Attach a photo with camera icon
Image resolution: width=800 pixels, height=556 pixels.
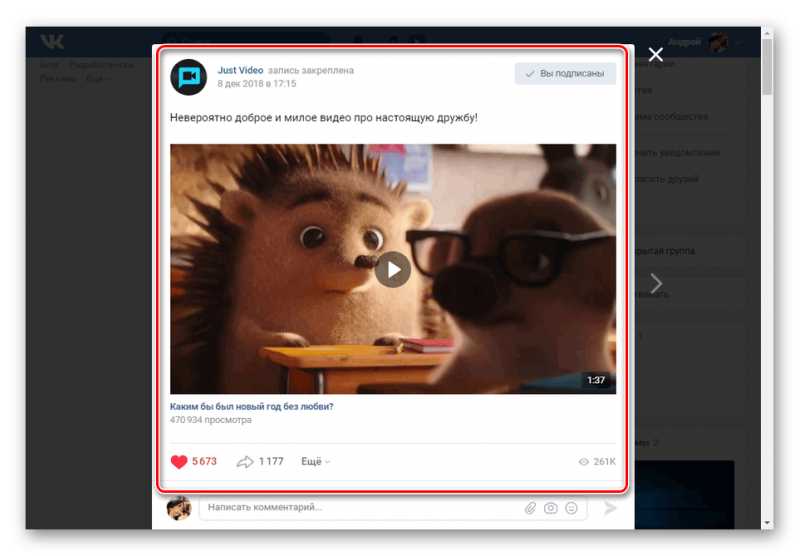click(551, 508)
